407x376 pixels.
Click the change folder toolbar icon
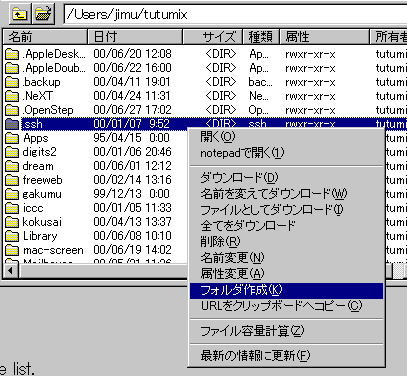pos(43,14)
